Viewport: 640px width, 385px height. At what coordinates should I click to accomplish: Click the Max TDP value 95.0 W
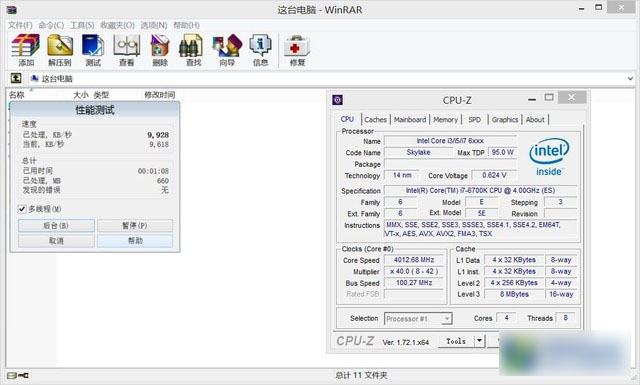(502, 152)
